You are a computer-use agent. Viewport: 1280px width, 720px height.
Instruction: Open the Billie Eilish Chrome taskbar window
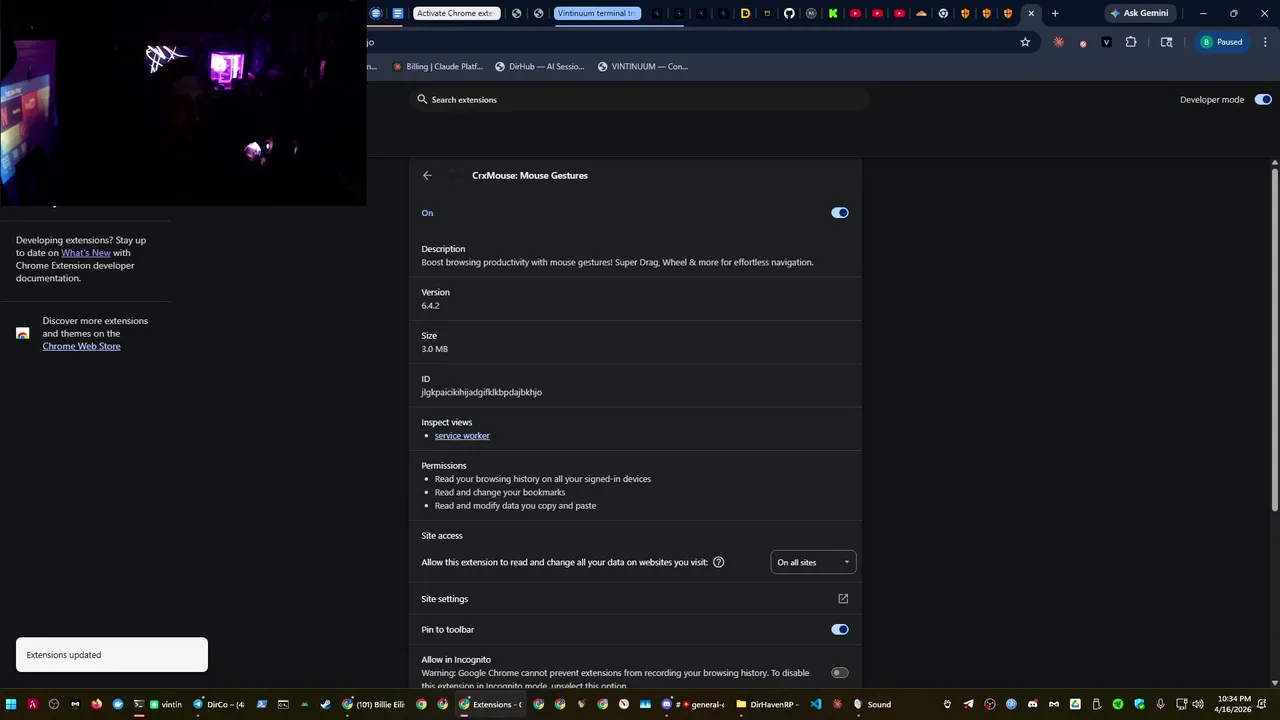pos(373,704)
